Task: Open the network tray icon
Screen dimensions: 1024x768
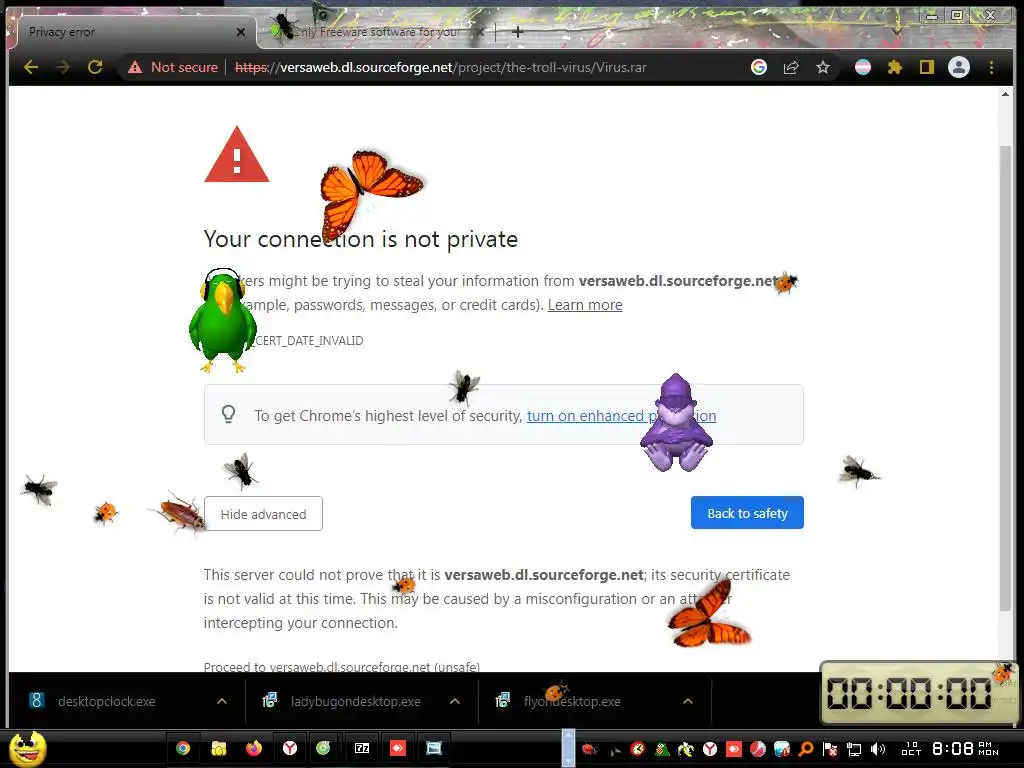Action: coord(854,749)
